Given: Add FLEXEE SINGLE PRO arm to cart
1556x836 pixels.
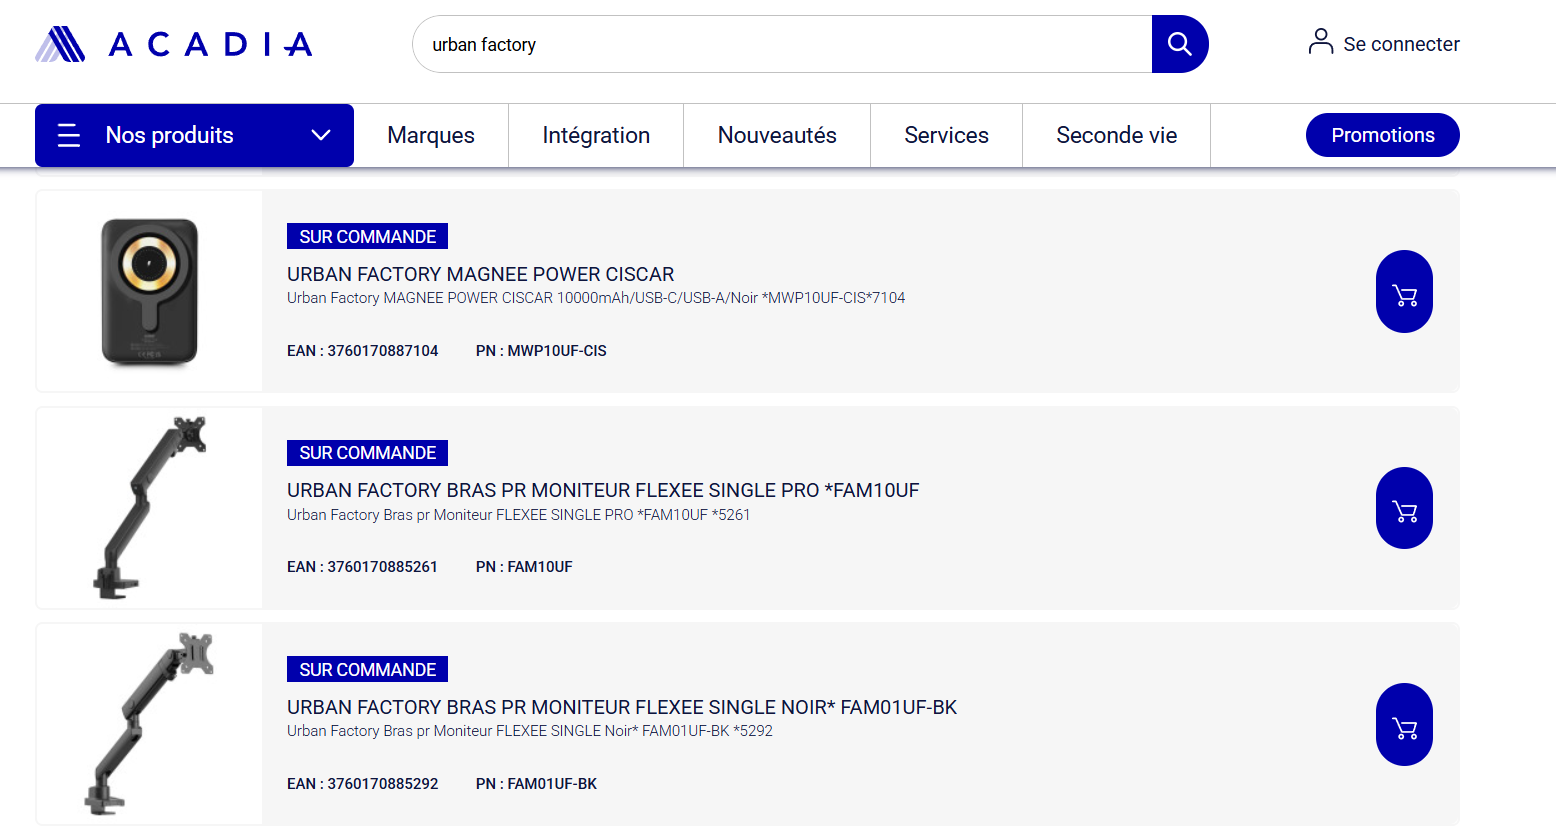Looking at the screenshot, I should coord(1404,508).
